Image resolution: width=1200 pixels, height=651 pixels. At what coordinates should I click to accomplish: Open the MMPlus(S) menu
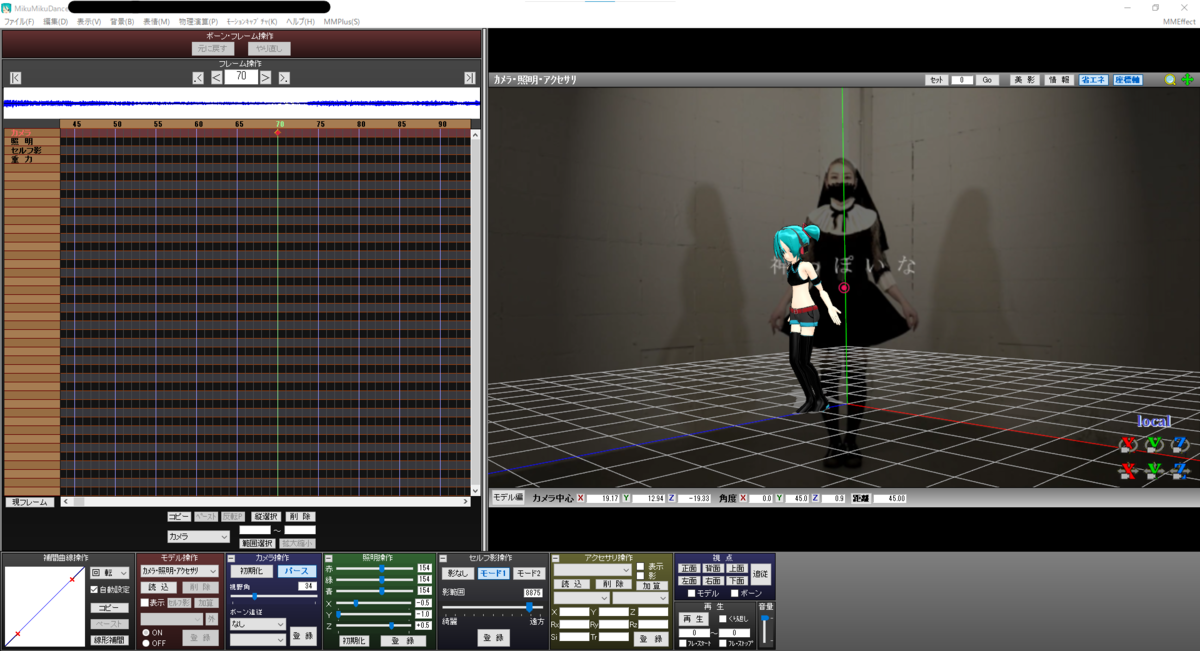click(x=342, y=21)
